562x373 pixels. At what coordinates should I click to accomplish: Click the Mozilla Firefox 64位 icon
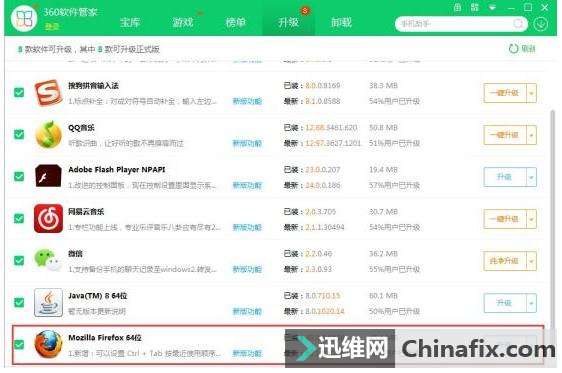48,344
